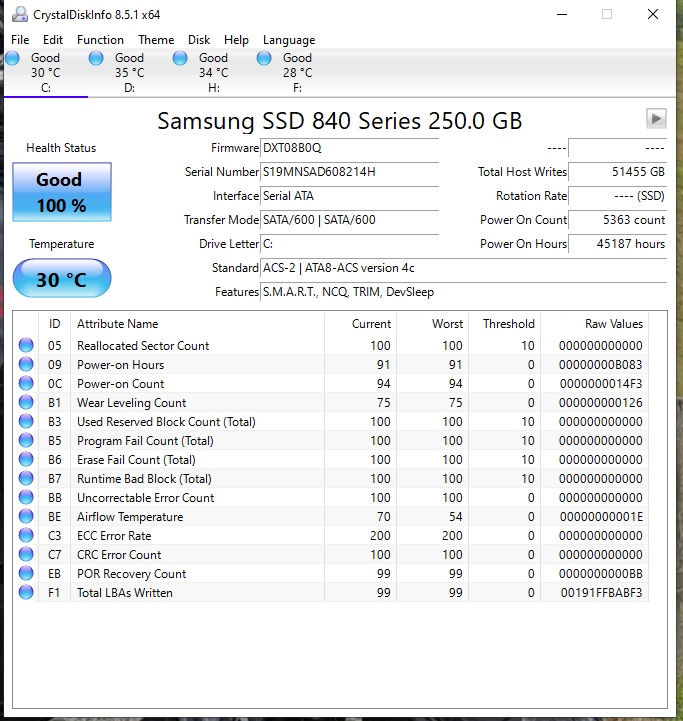The height and width of the screenshot is (721, 683).
Task: Click the raw value 00191FFBABF3
Action: (x=601, y=593)
